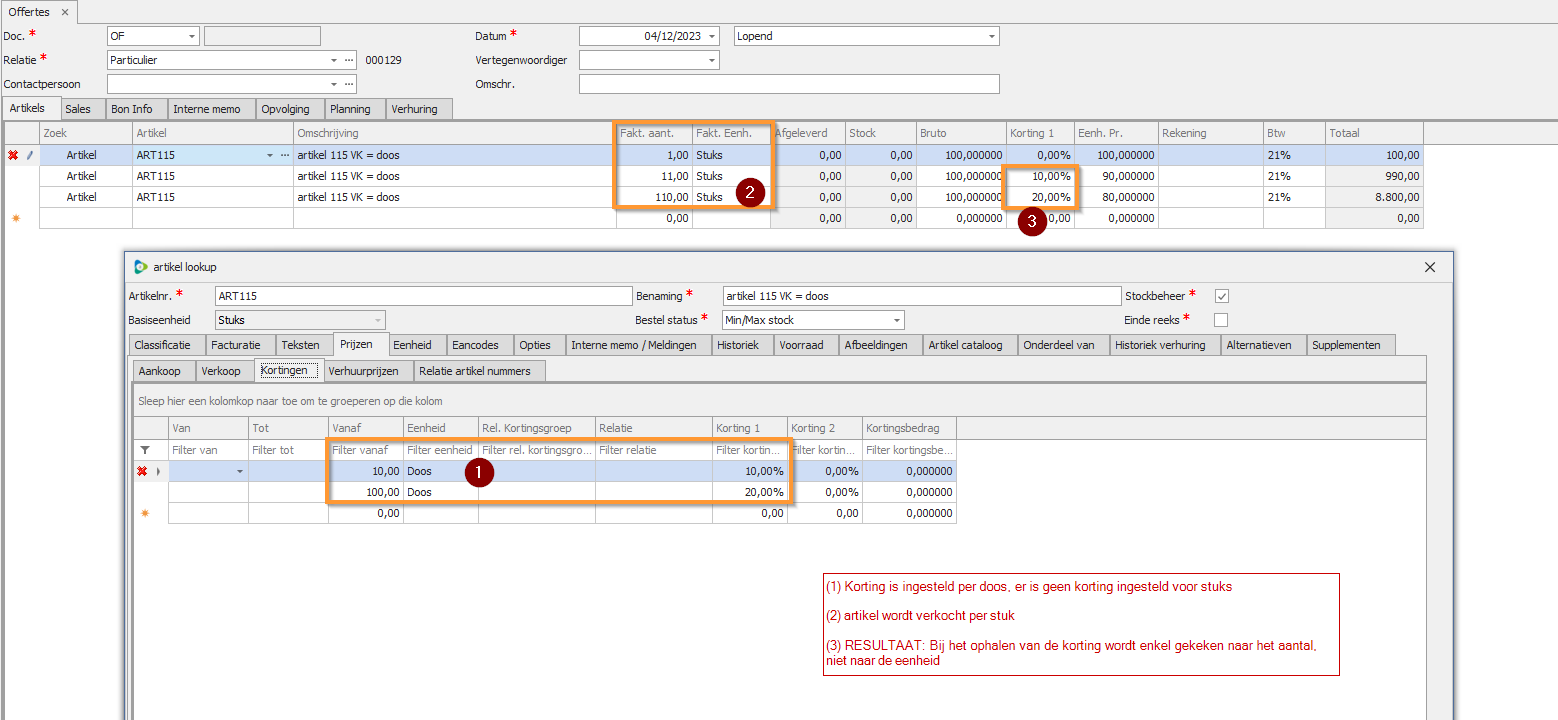
Task: Open the Contactpersoon dropdown arrow
Action: click(335, 84)
